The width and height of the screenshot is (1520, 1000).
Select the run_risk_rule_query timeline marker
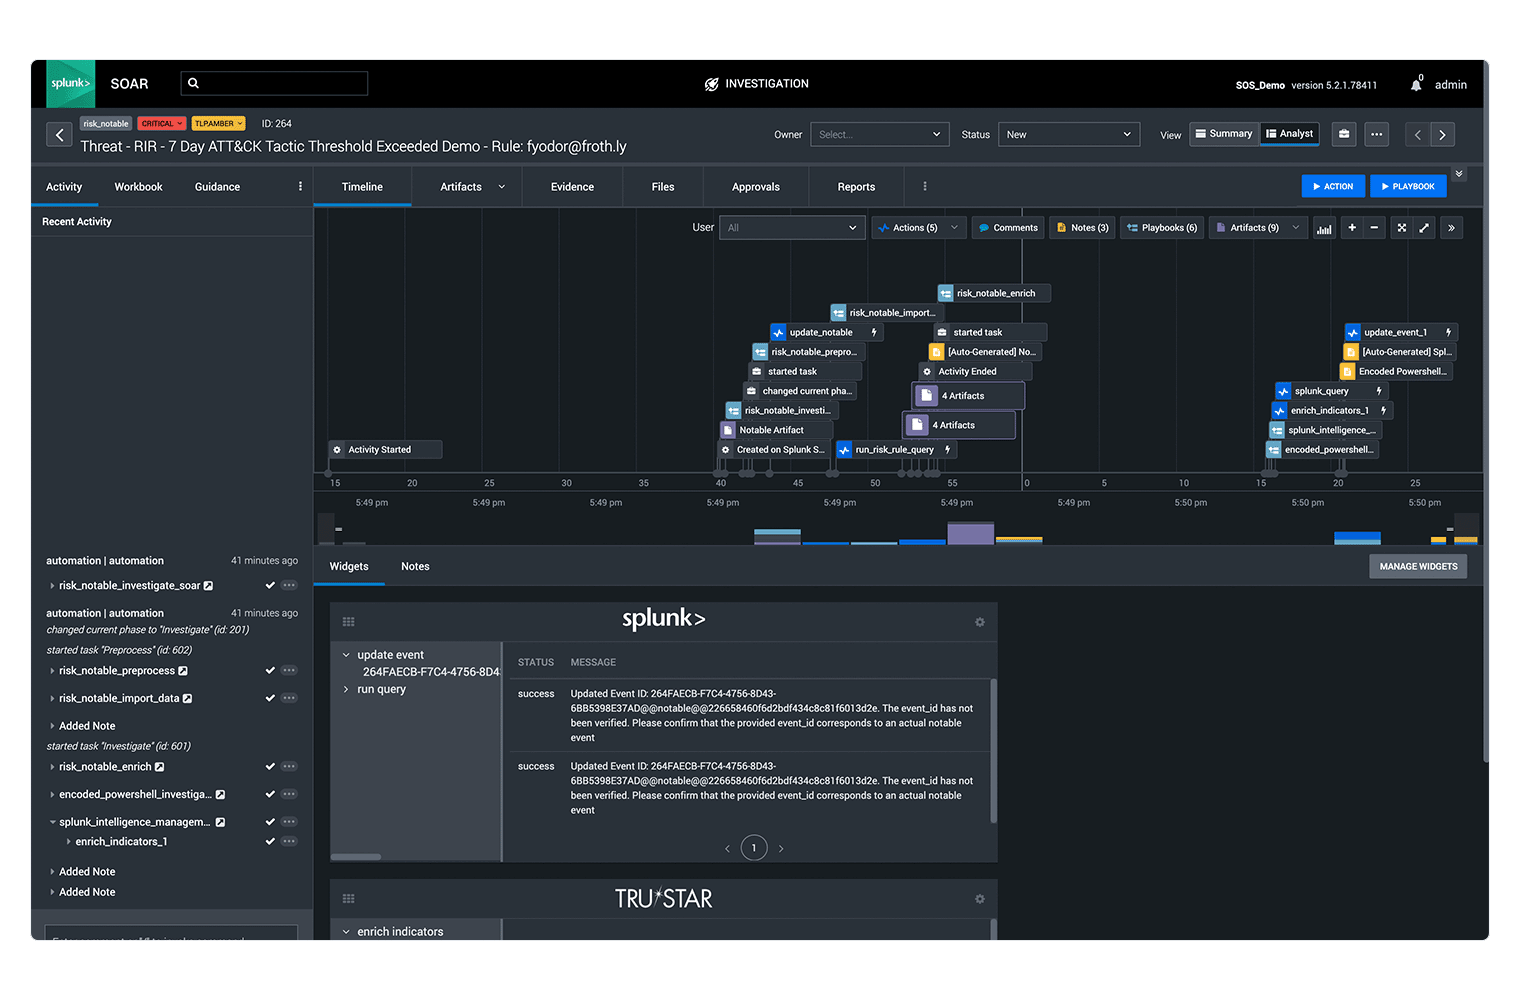coord(896,450)
